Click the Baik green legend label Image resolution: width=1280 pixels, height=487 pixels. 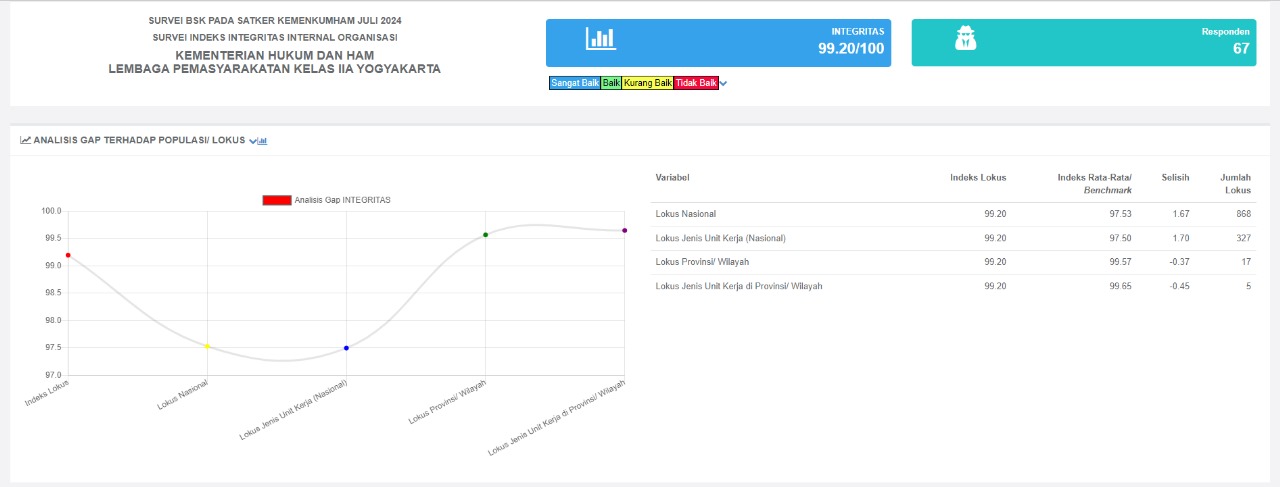coord(611,83)
